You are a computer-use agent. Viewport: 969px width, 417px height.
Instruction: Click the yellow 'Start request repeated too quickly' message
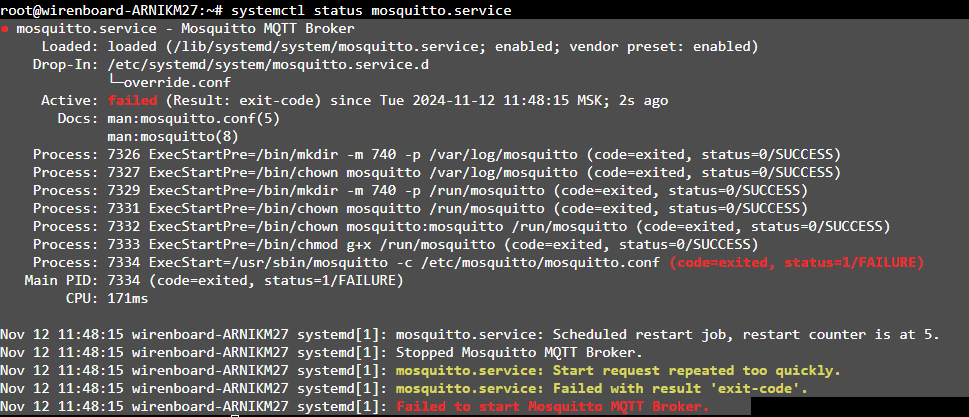618,371
